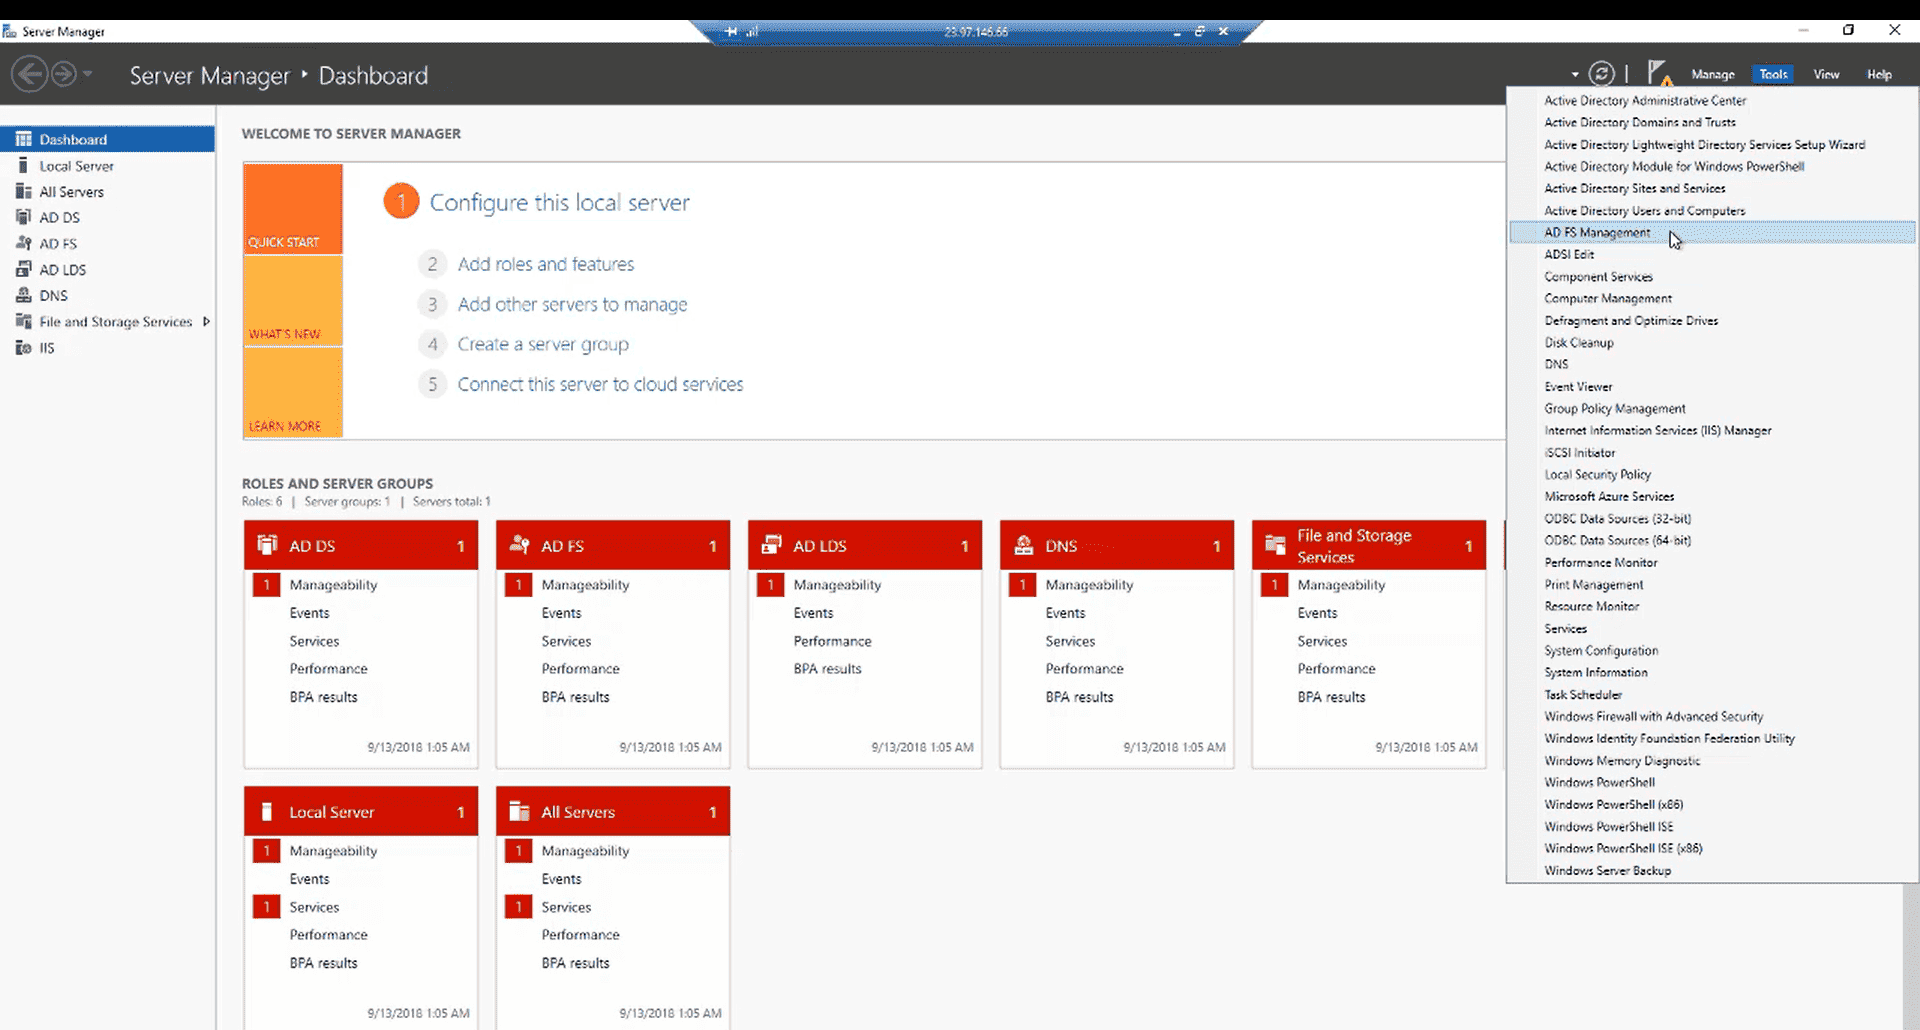
Task: Select the Quick Start orange tile
Action: 293,209
